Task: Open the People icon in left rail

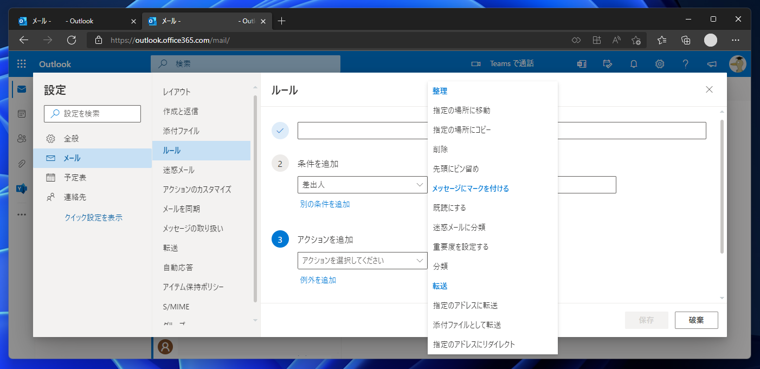Action: point(21,139)
